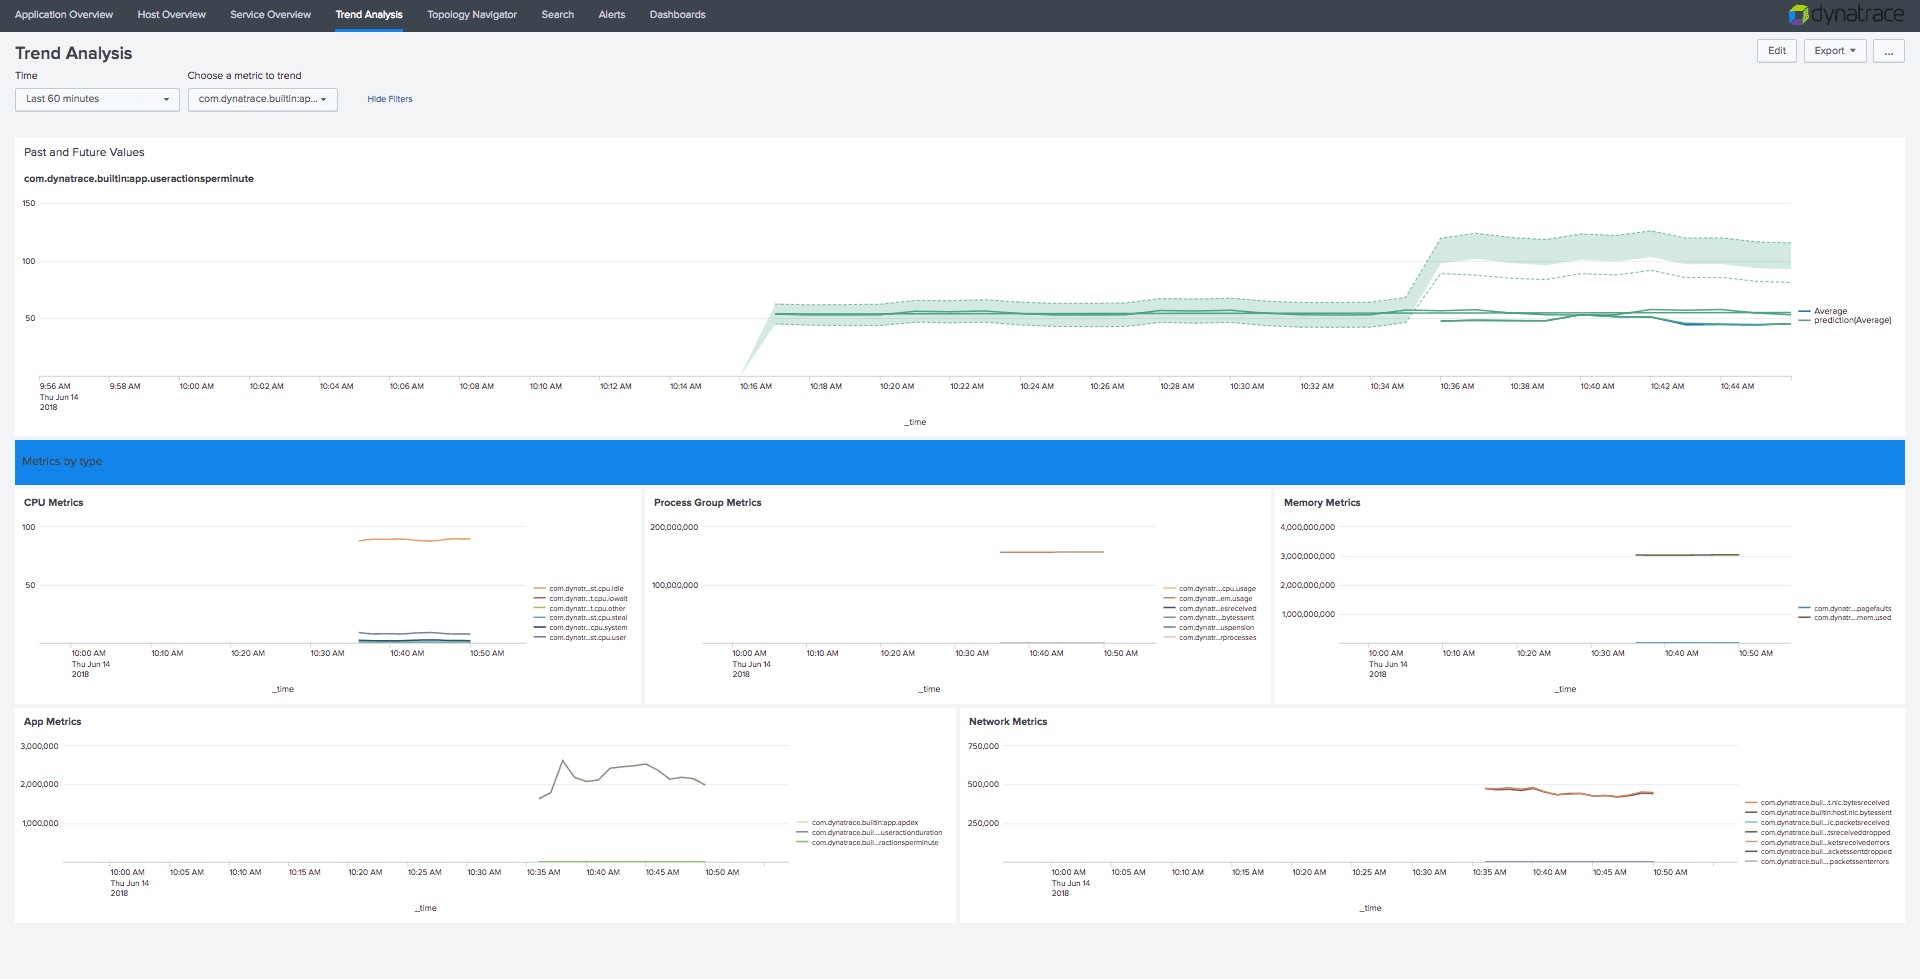Click the App Metrics panel title
The image size is (1920, 979).
(53, 722)
